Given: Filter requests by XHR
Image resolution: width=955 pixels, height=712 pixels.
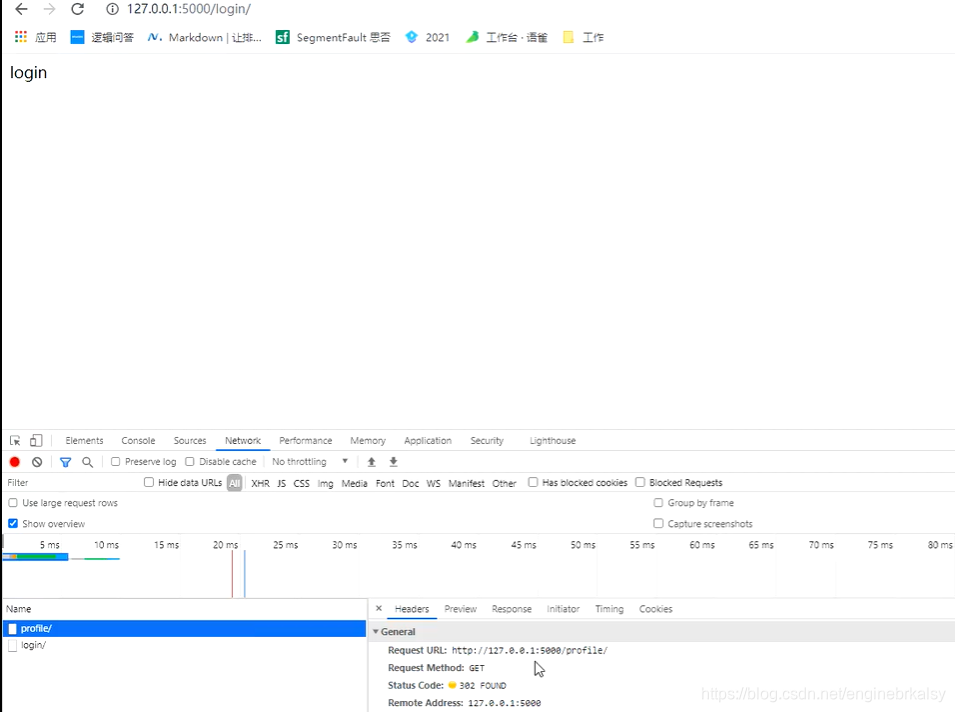Looking at the screenshot, I should 260,483.
